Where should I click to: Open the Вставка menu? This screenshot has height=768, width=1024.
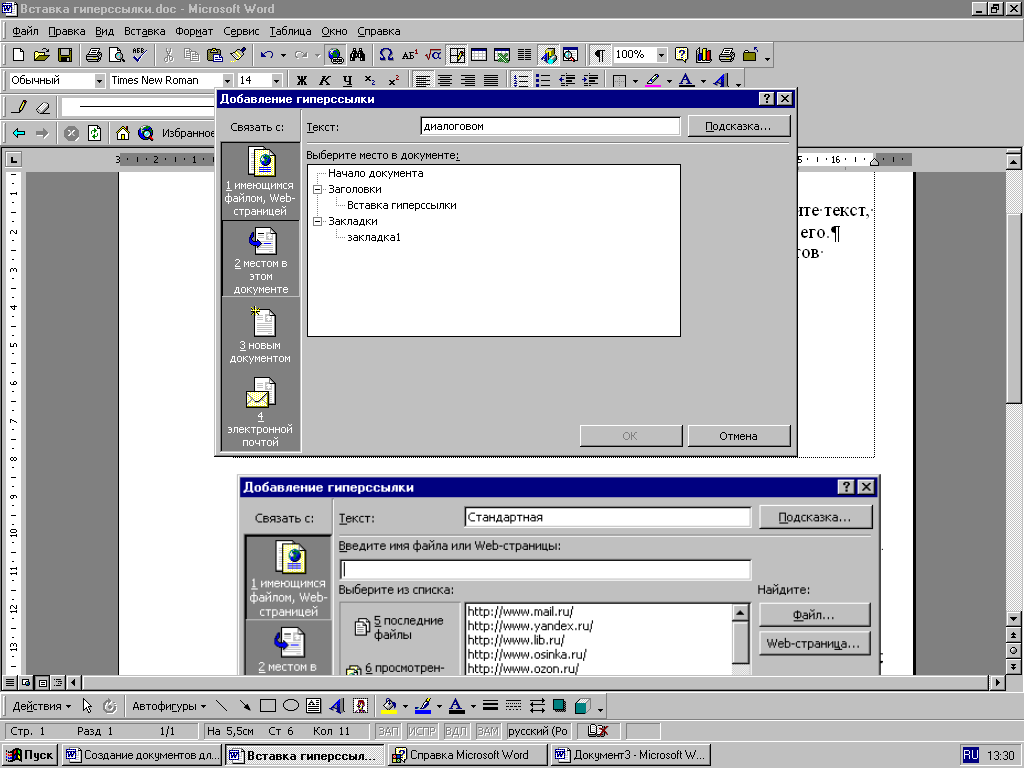point(144,31)
